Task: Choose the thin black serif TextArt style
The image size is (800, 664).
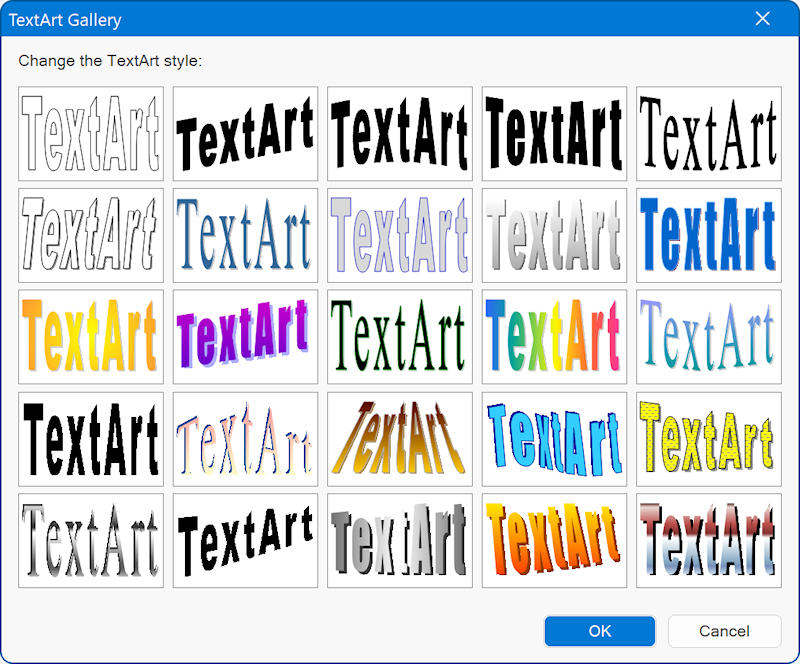Action: tap(709, 133)
